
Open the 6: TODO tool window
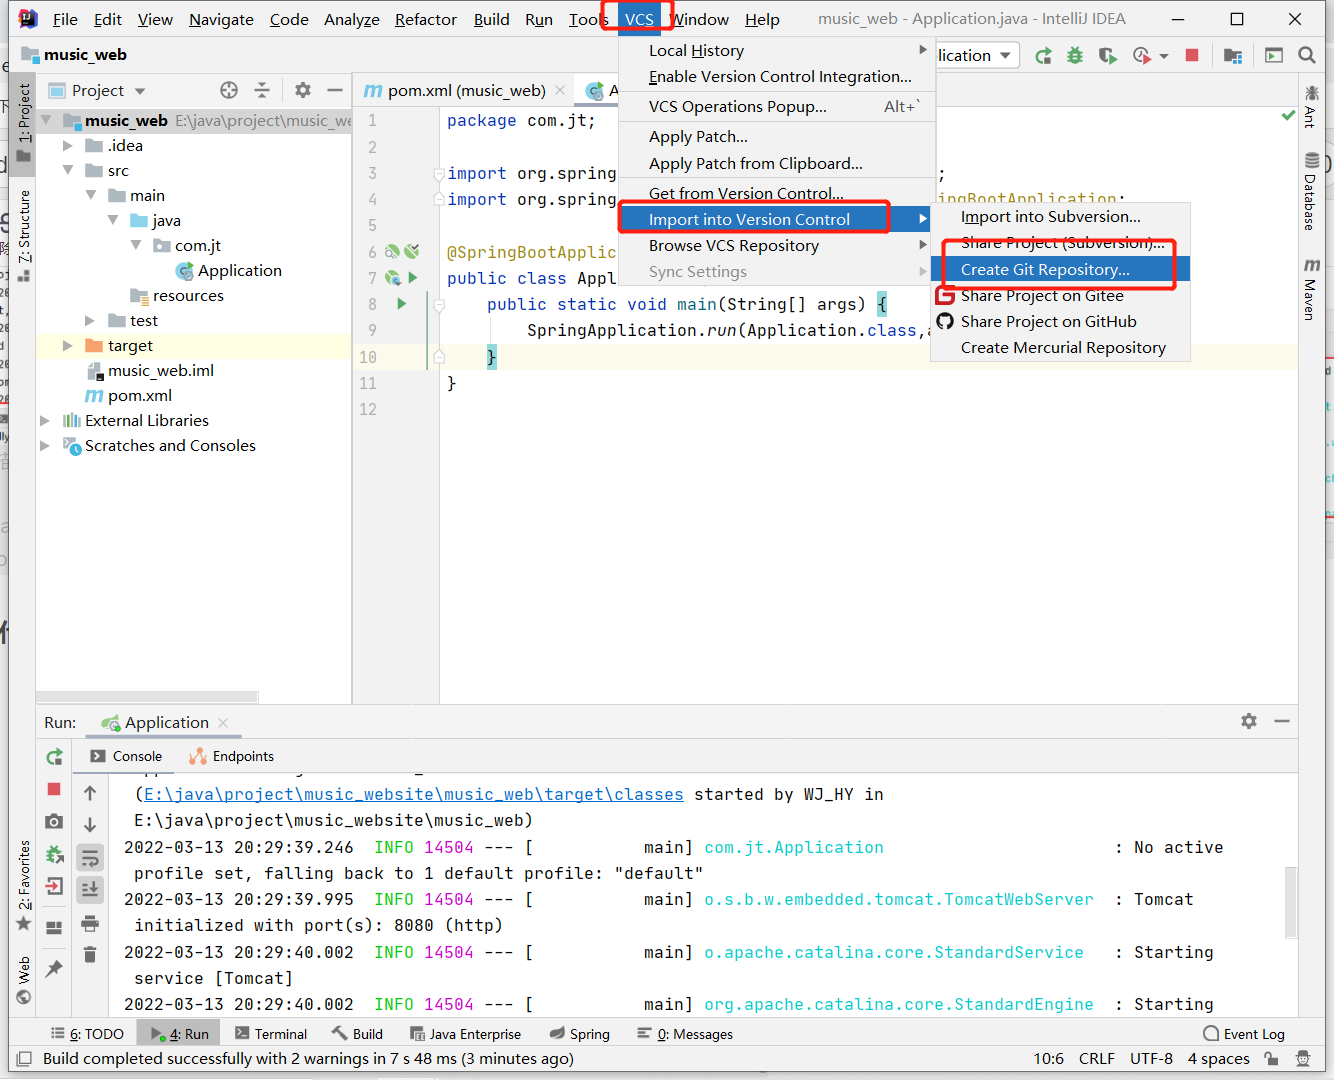click(x=87, y=1034)
